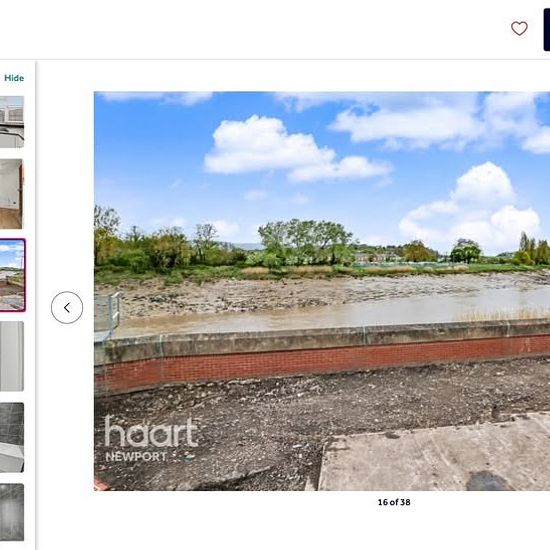Click the haart Newport watermark logo
The height and width of the screenshot is (550, 550).
point(152,438)
